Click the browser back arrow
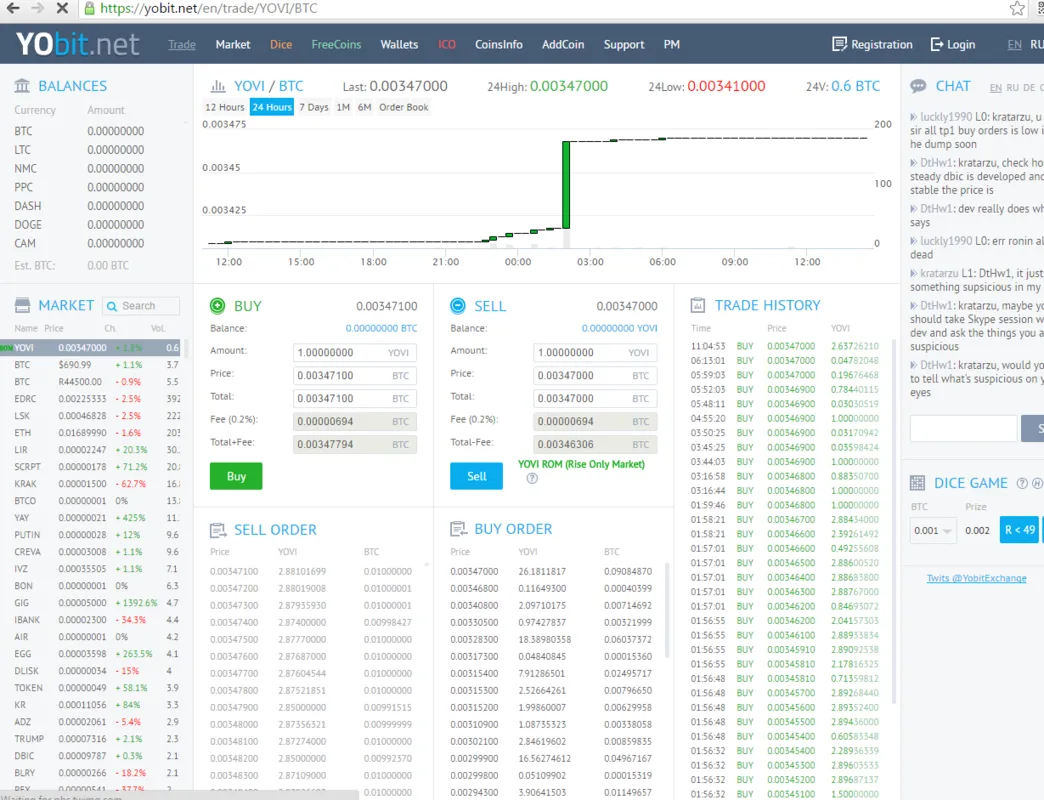 [x=13, y=9]
